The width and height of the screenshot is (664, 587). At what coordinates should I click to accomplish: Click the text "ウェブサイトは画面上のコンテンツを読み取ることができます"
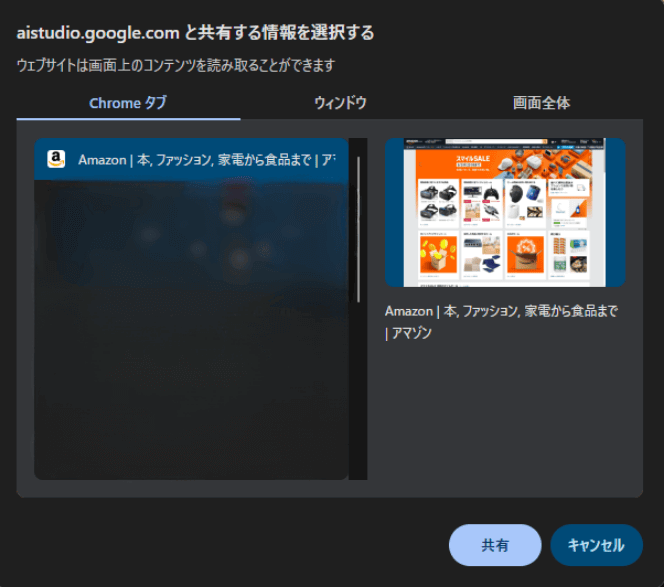176,65
